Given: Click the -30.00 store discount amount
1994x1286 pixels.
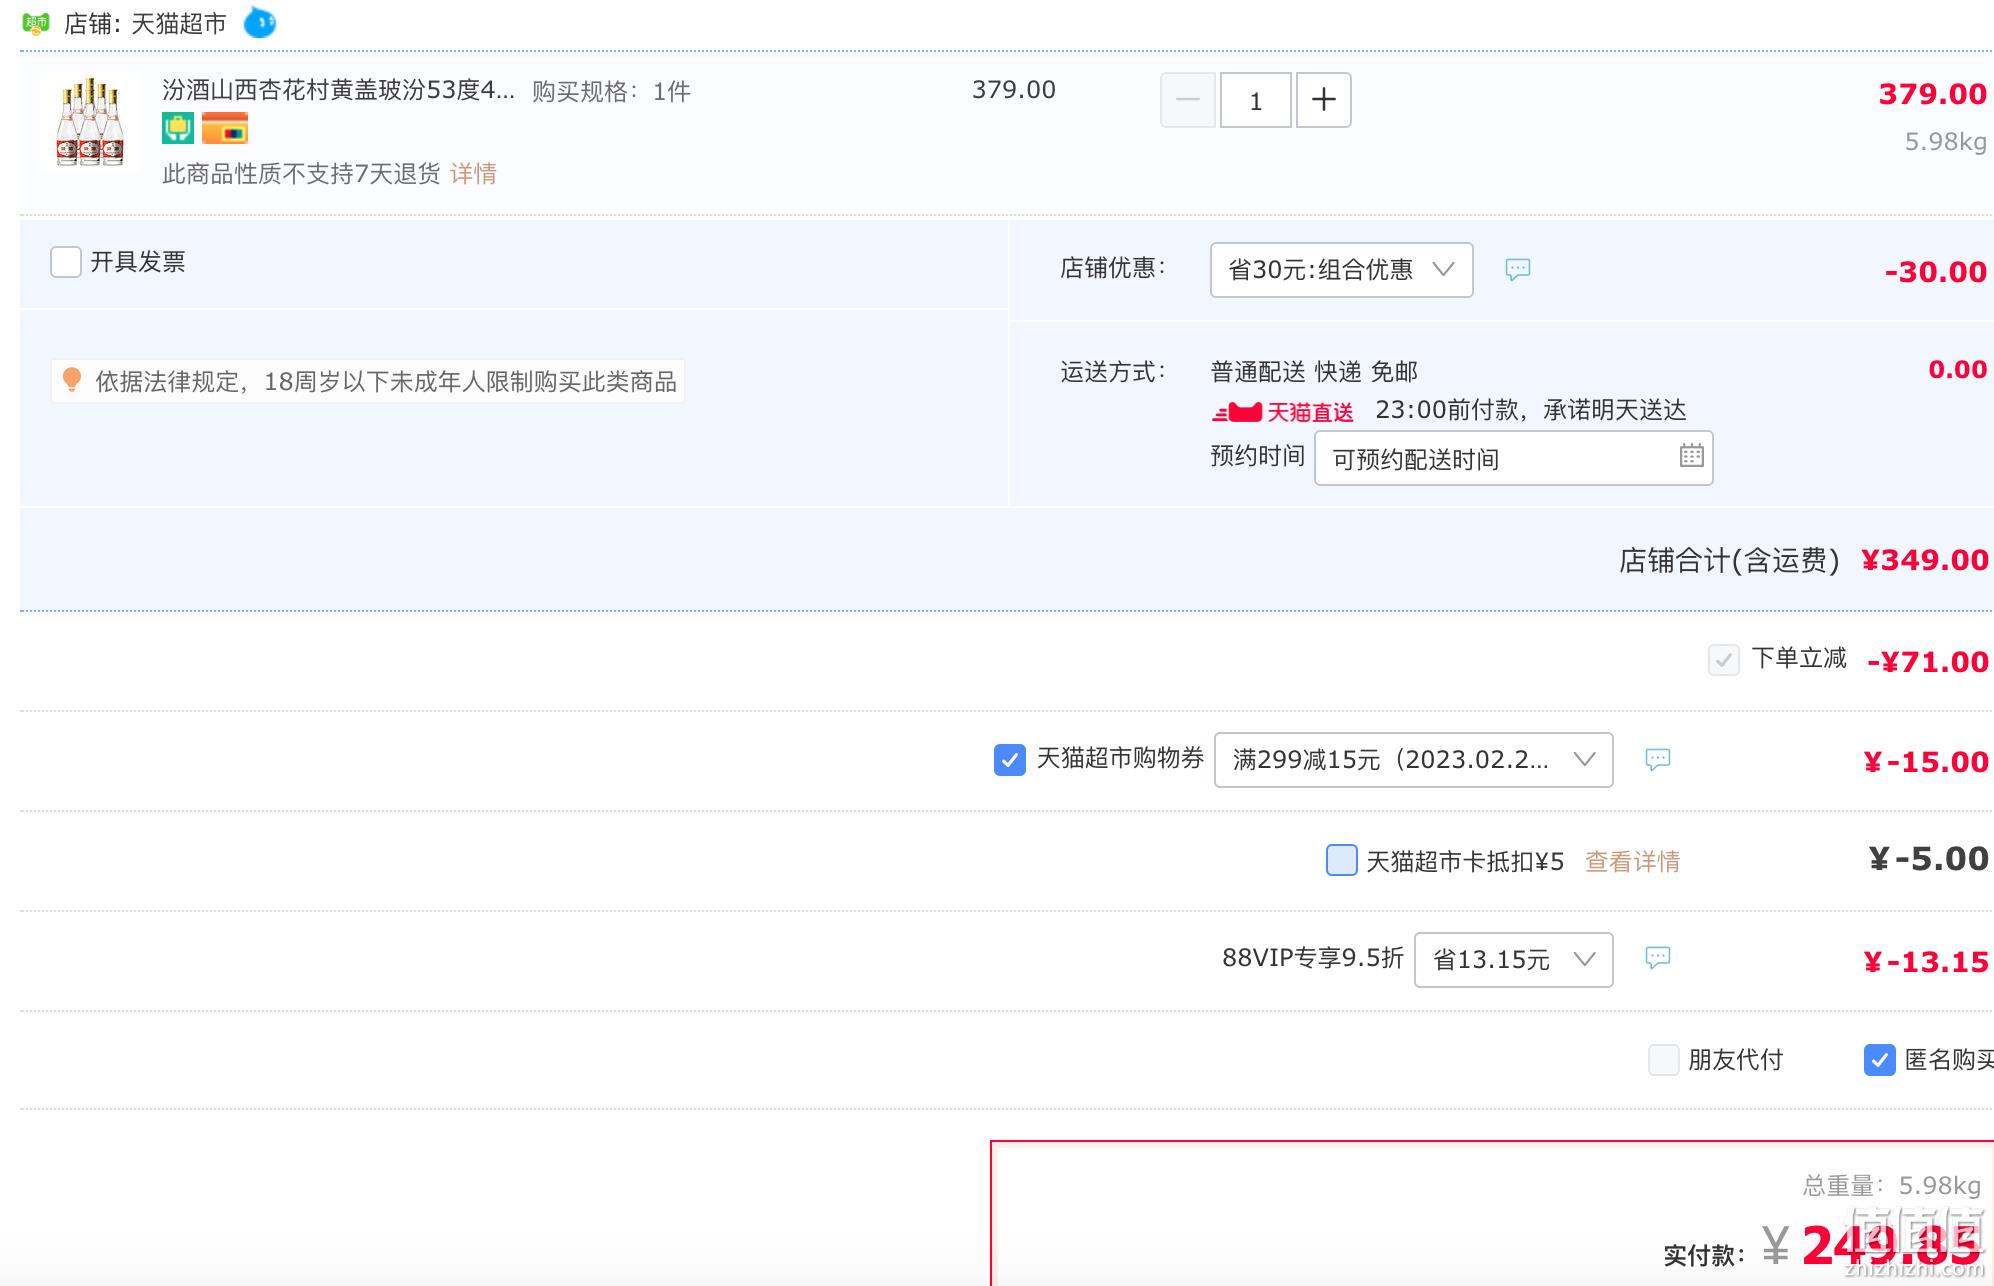Looking at the screenshot, I should (1935, 272).
